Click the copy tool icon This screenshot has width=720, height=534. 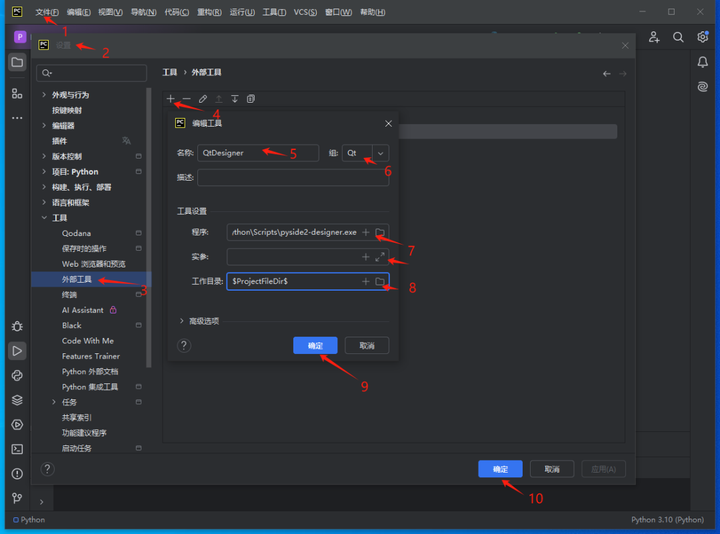coord(251,99)
